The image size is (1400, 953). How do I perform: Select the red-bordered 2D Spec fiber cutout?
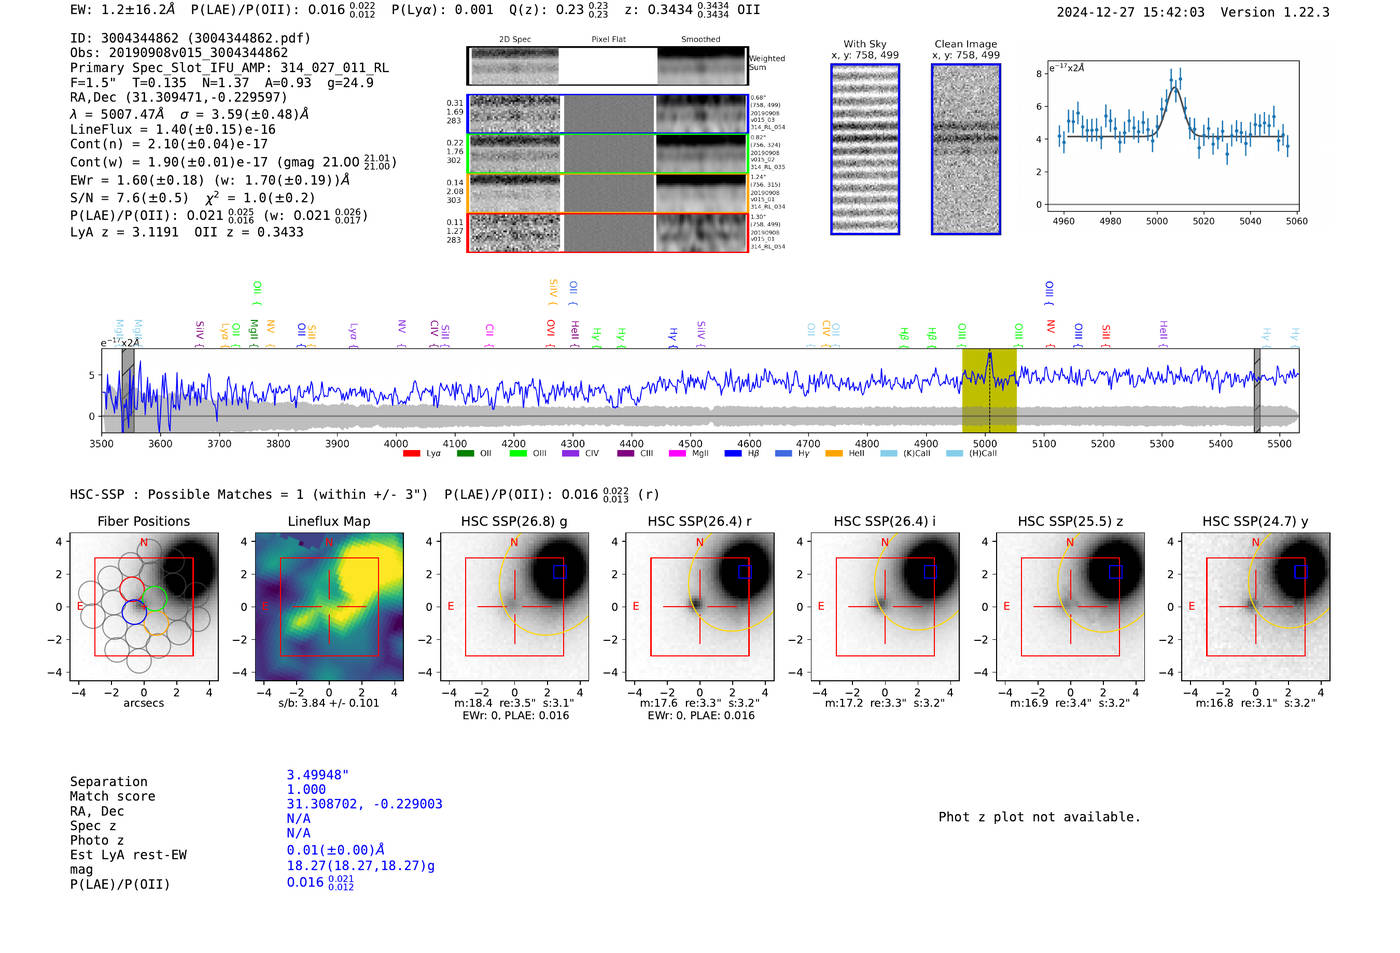click(515, 233)
